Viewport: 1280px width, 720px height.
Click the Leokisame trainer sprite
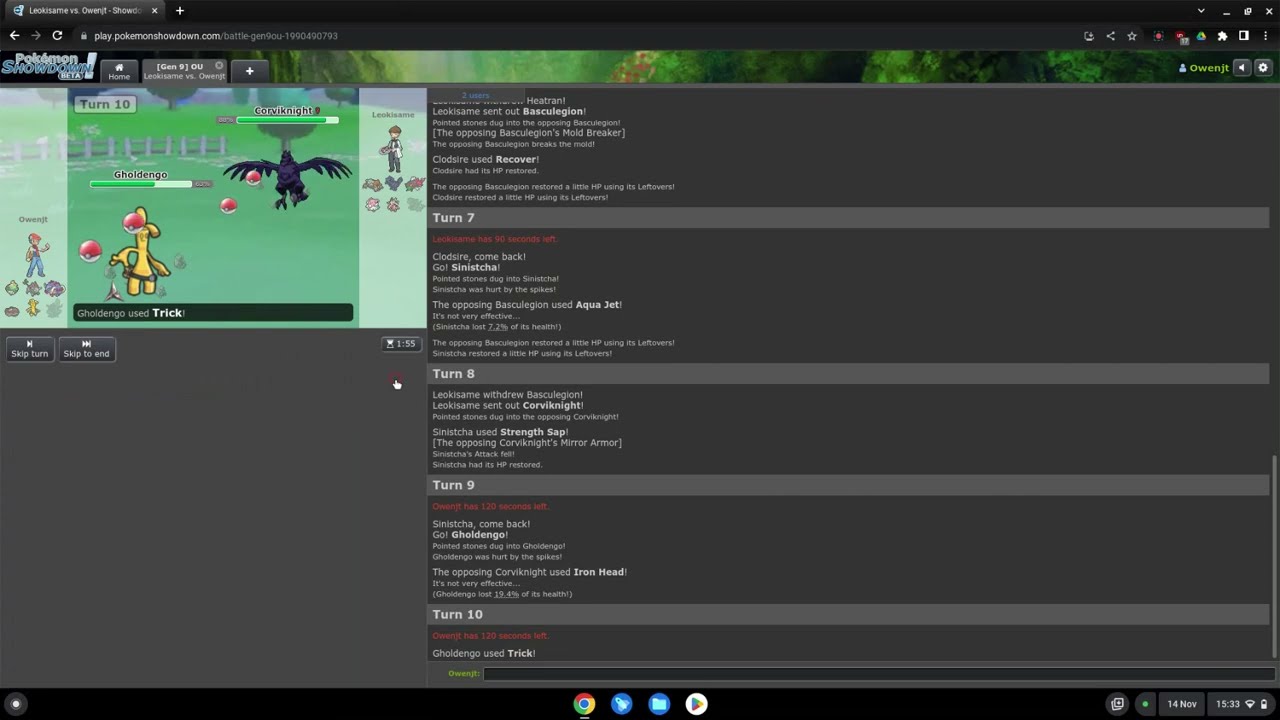394,149
